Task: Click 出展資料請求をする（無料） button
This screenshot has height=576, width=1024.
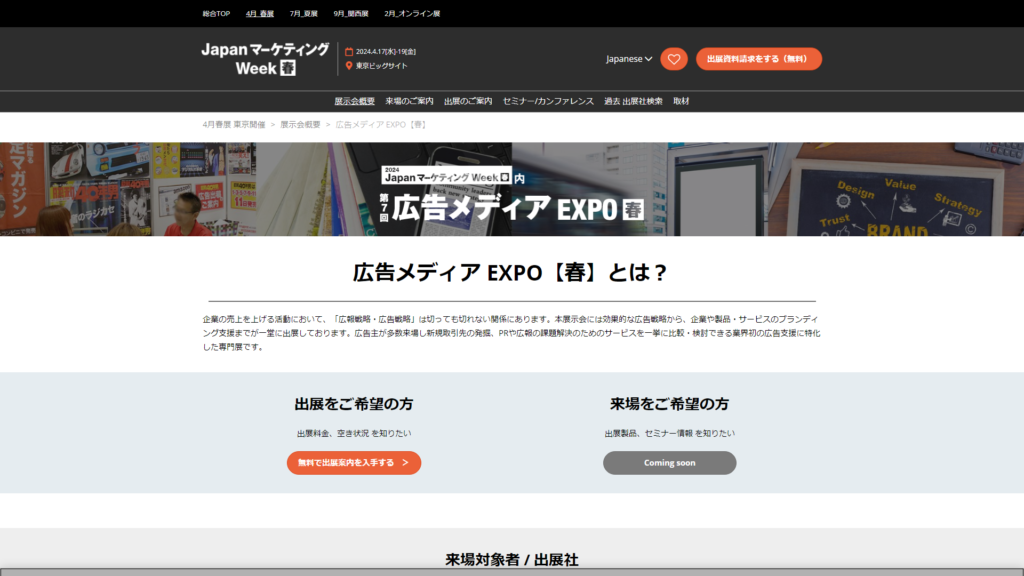Action: pyautogui.click(x=758, y=59)
